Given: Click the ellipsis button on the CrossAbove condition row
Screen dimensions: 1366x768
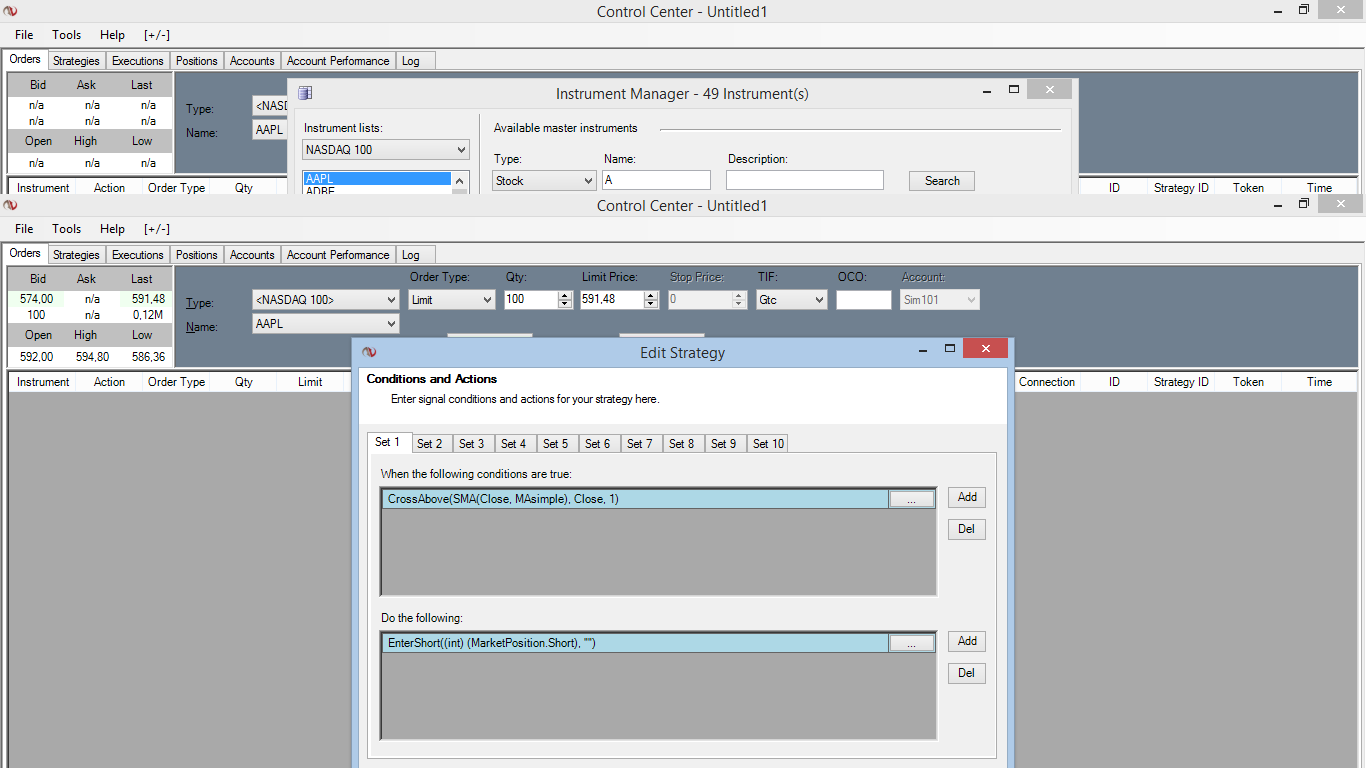Looking at the screenshot, I should 912,499.
